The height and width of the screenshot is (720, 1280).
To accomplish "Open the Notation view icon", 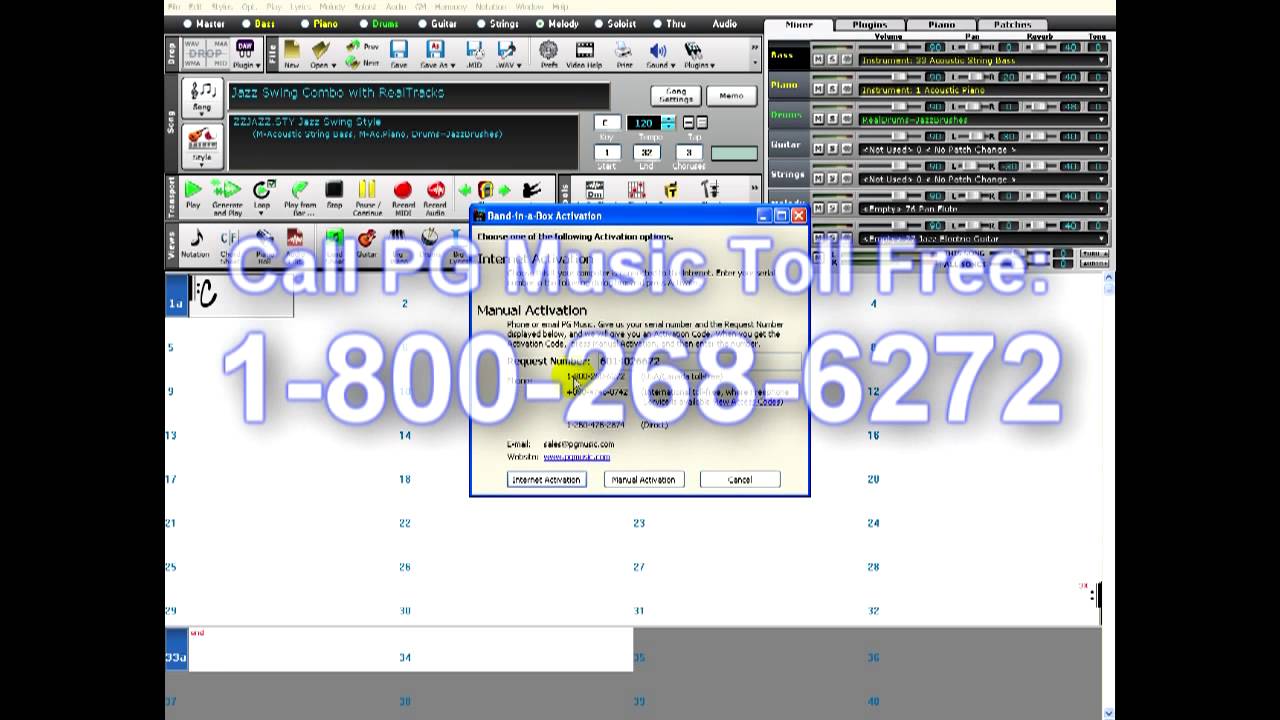I will click(x=197, y=243).
